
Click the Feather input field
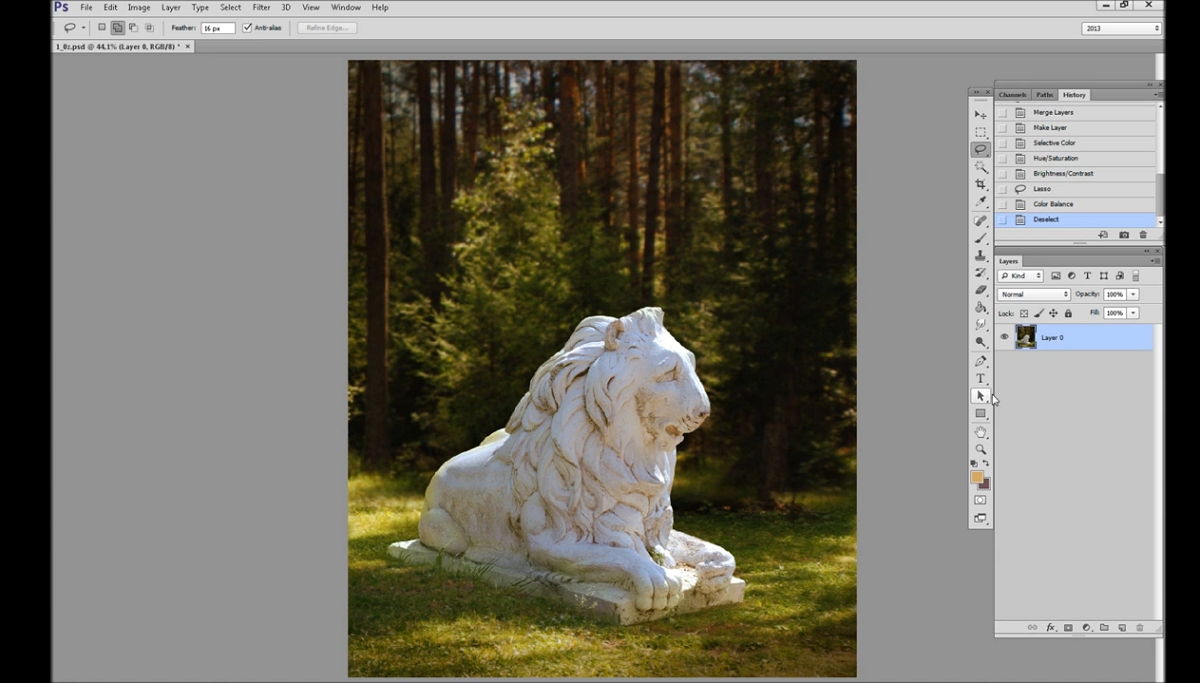pos(218,28)
